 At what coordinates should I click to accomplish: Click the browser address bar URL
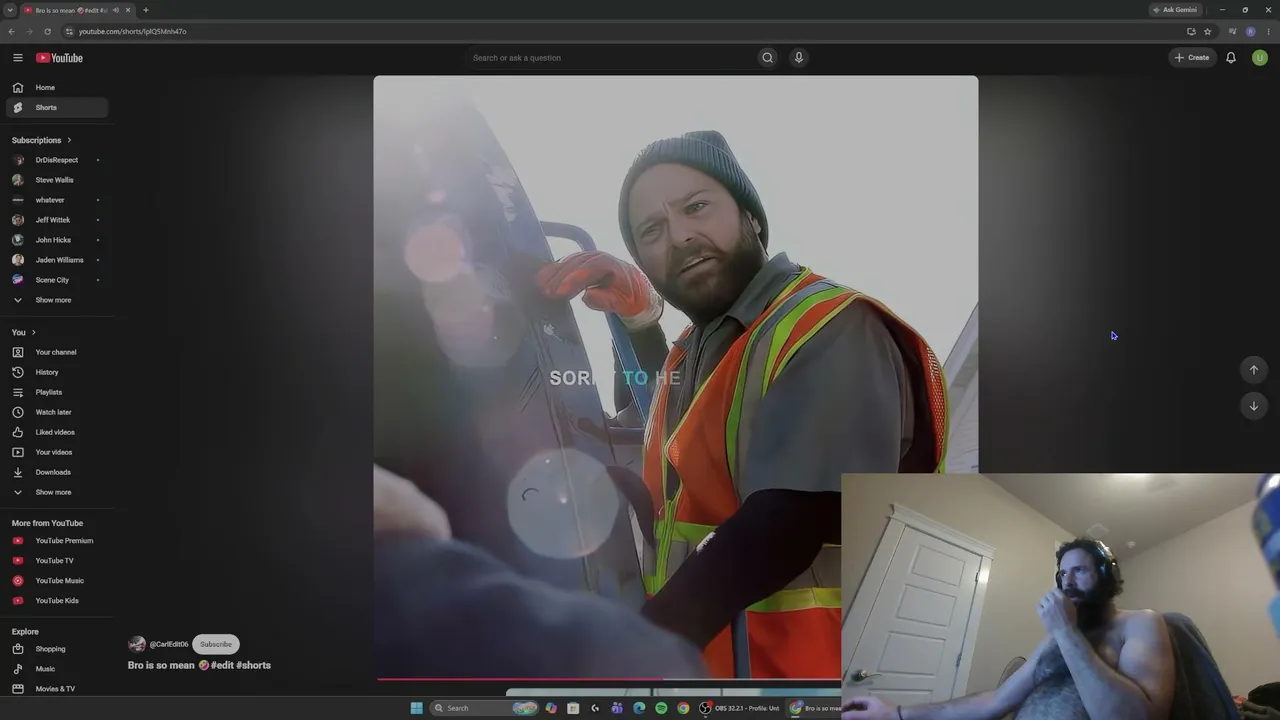click(133, 31)
